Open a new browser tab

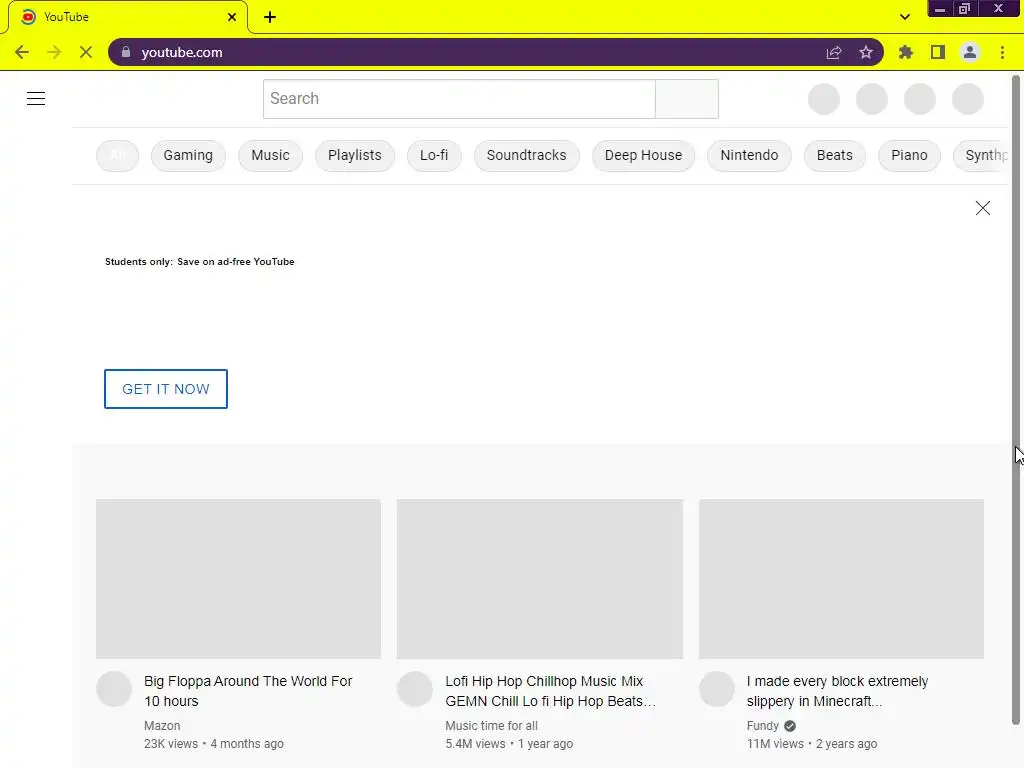coord(270,17)
